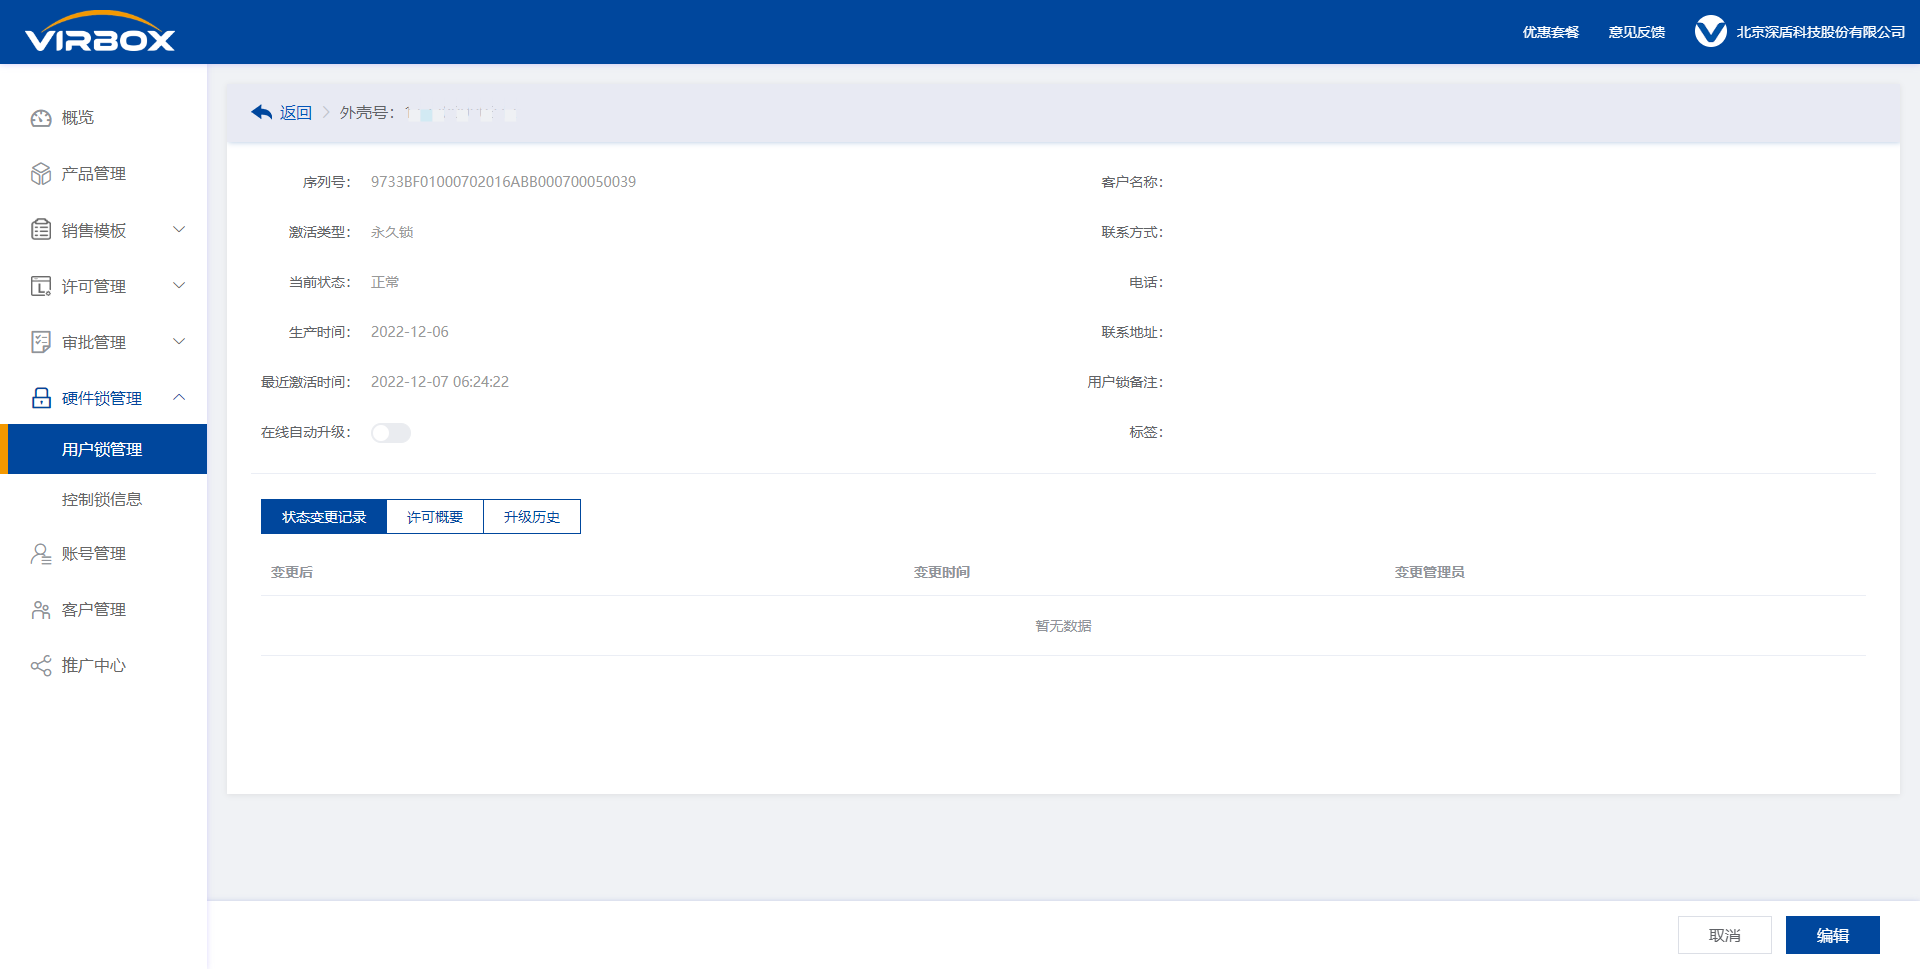Screen dimensions: 1920x969
Task: Click the 推广中心 share icon
Action: (x=41, y=666)
